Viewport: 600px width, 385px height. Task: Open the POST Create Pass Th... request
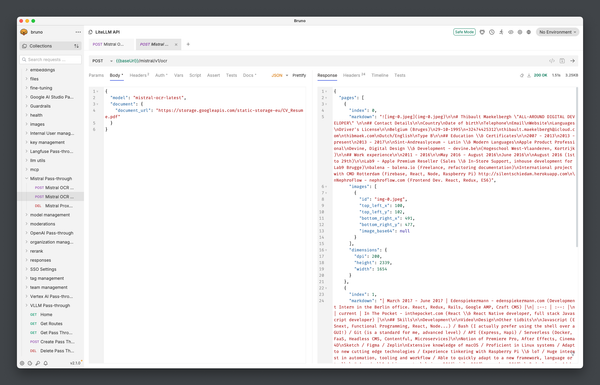(52, 342)
